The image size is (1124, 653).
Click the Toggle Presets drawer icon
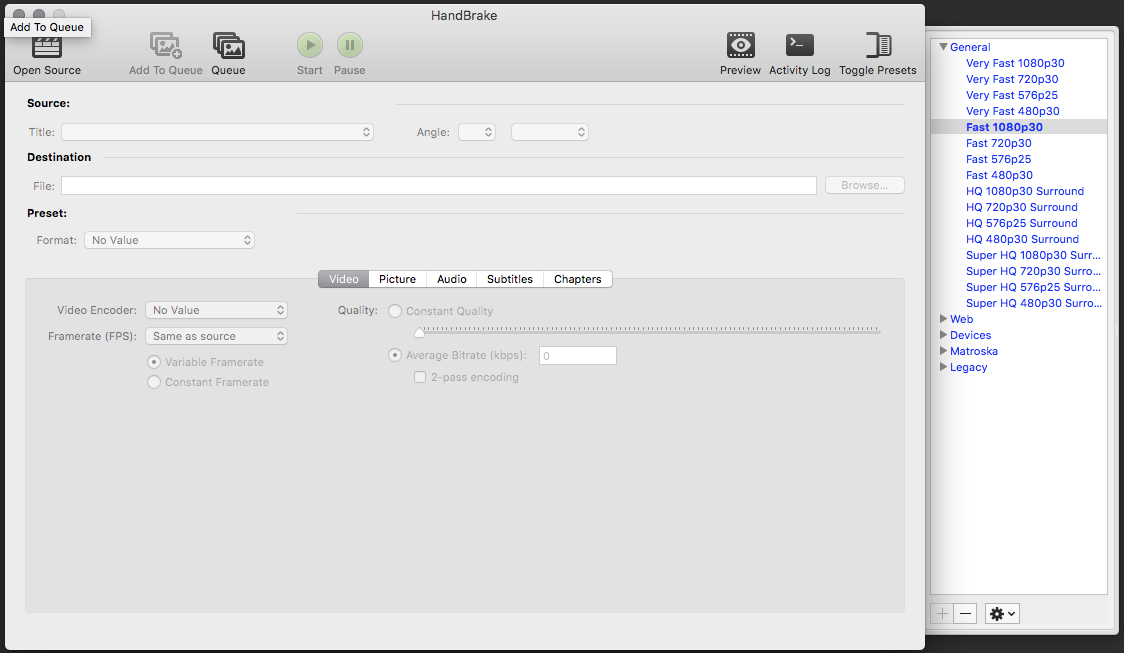click(878, 45)
